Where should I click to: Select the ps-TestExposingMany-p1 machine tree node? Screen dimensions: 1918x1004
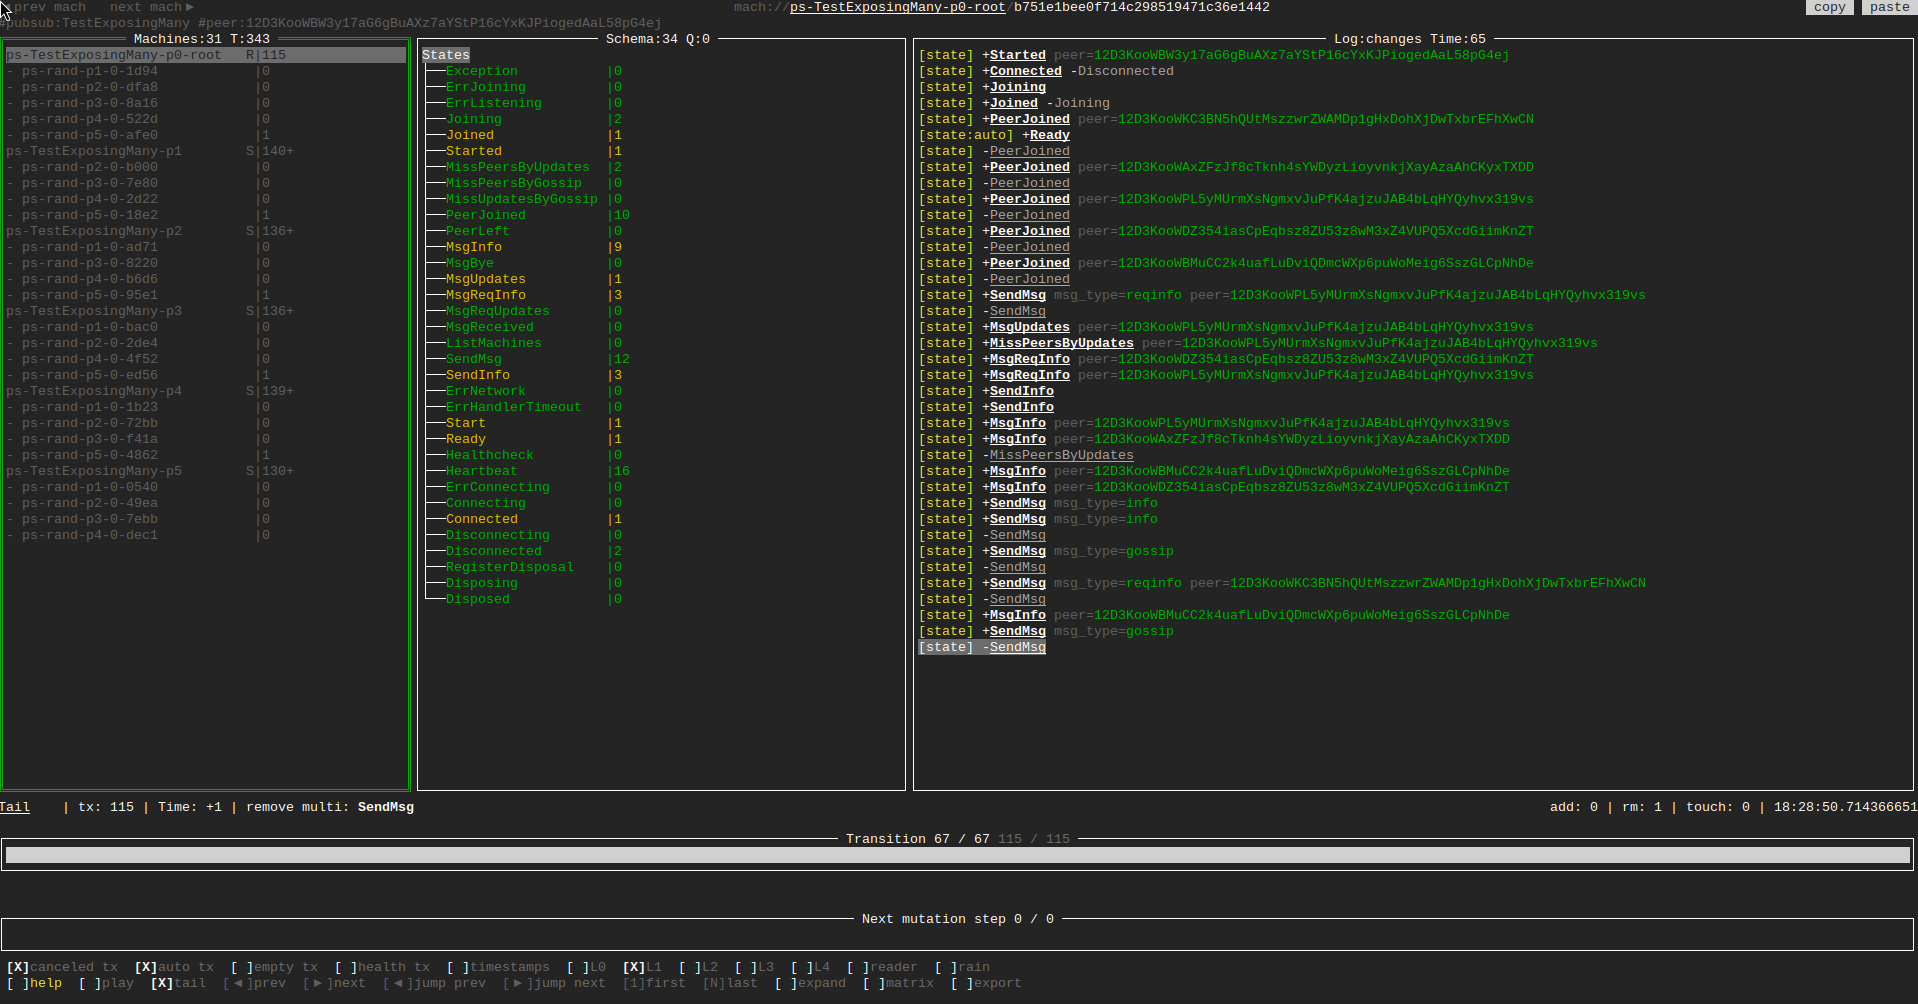(94, 151)
